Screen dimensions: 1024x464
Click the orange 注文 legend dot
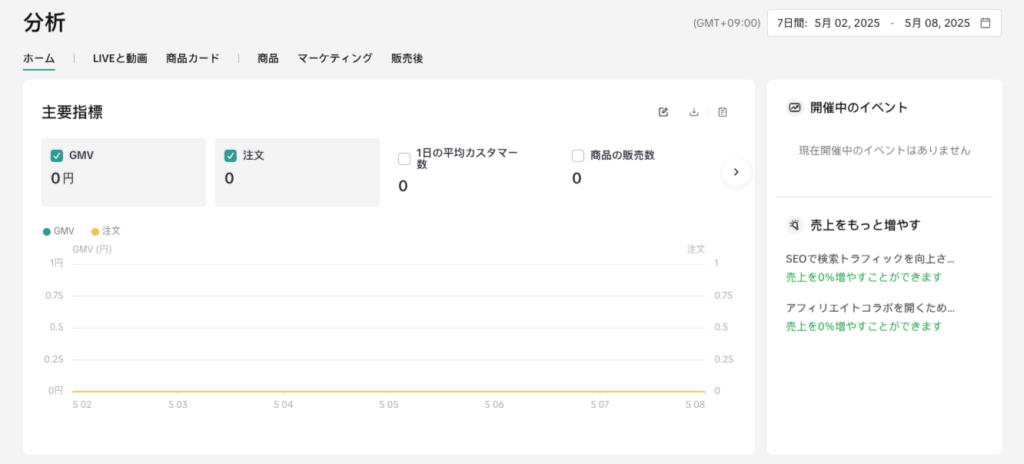pos(95,231)
